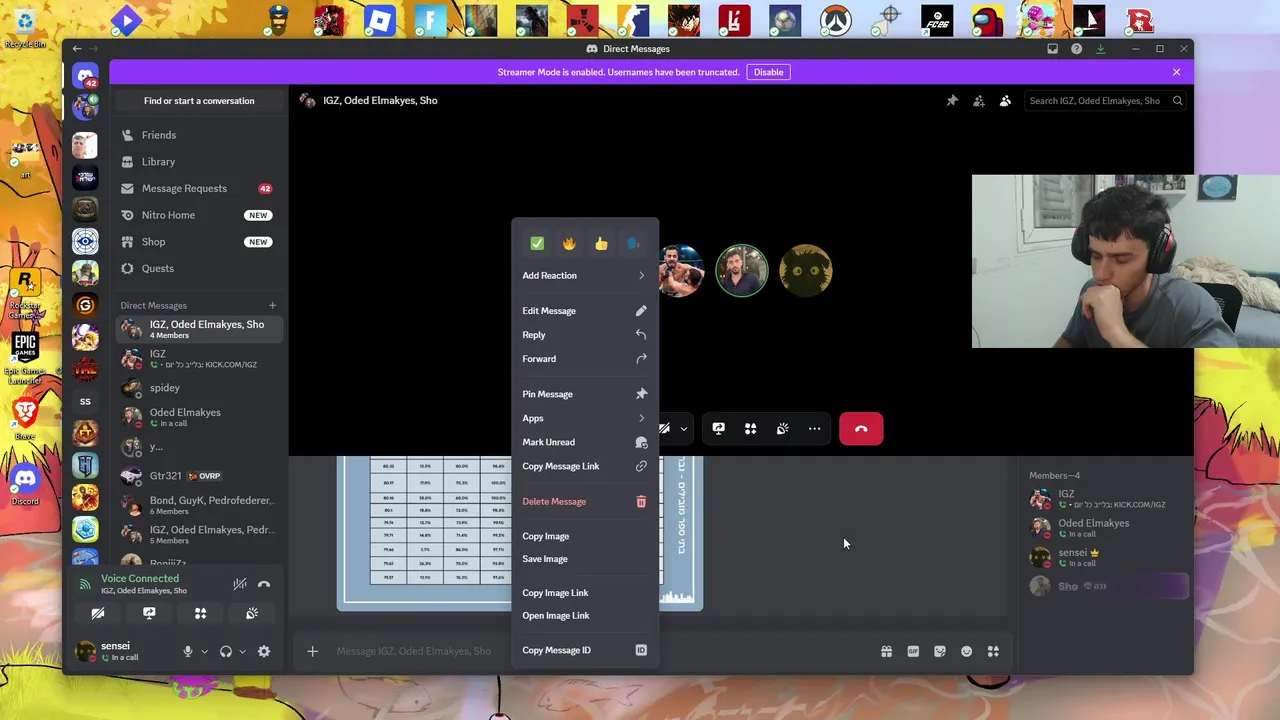This screenshot has width=1280, height=720.
Task: Click the plus attach button in message box
Action: (x=312, y=651)
